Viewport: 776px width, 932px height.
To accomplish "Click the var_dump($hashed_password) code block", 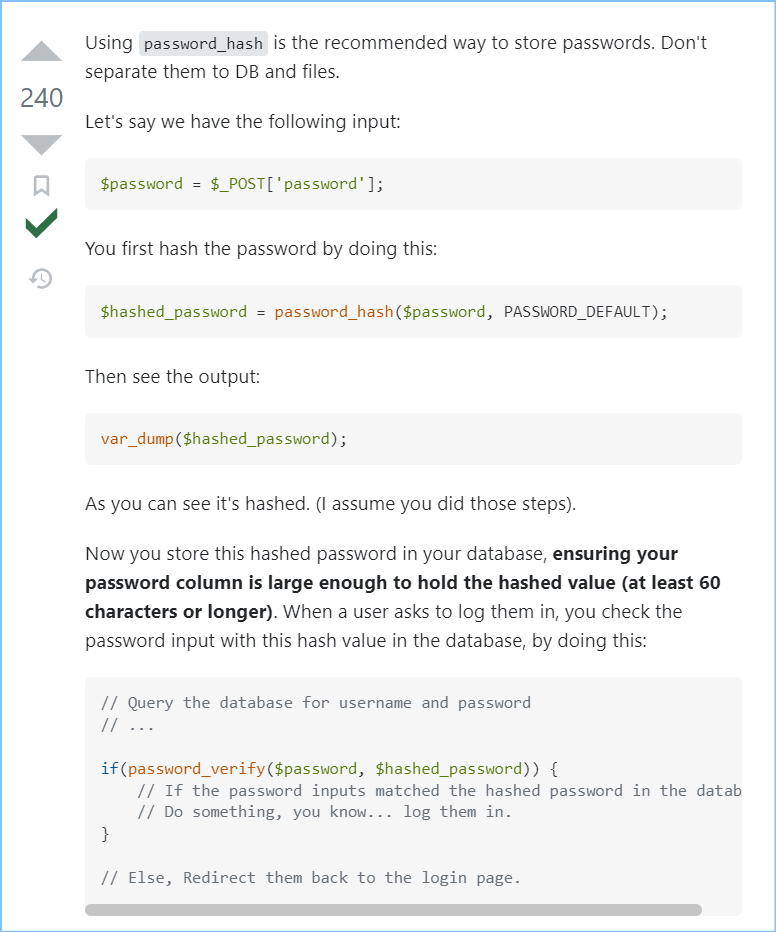I will tap(224, 439).
